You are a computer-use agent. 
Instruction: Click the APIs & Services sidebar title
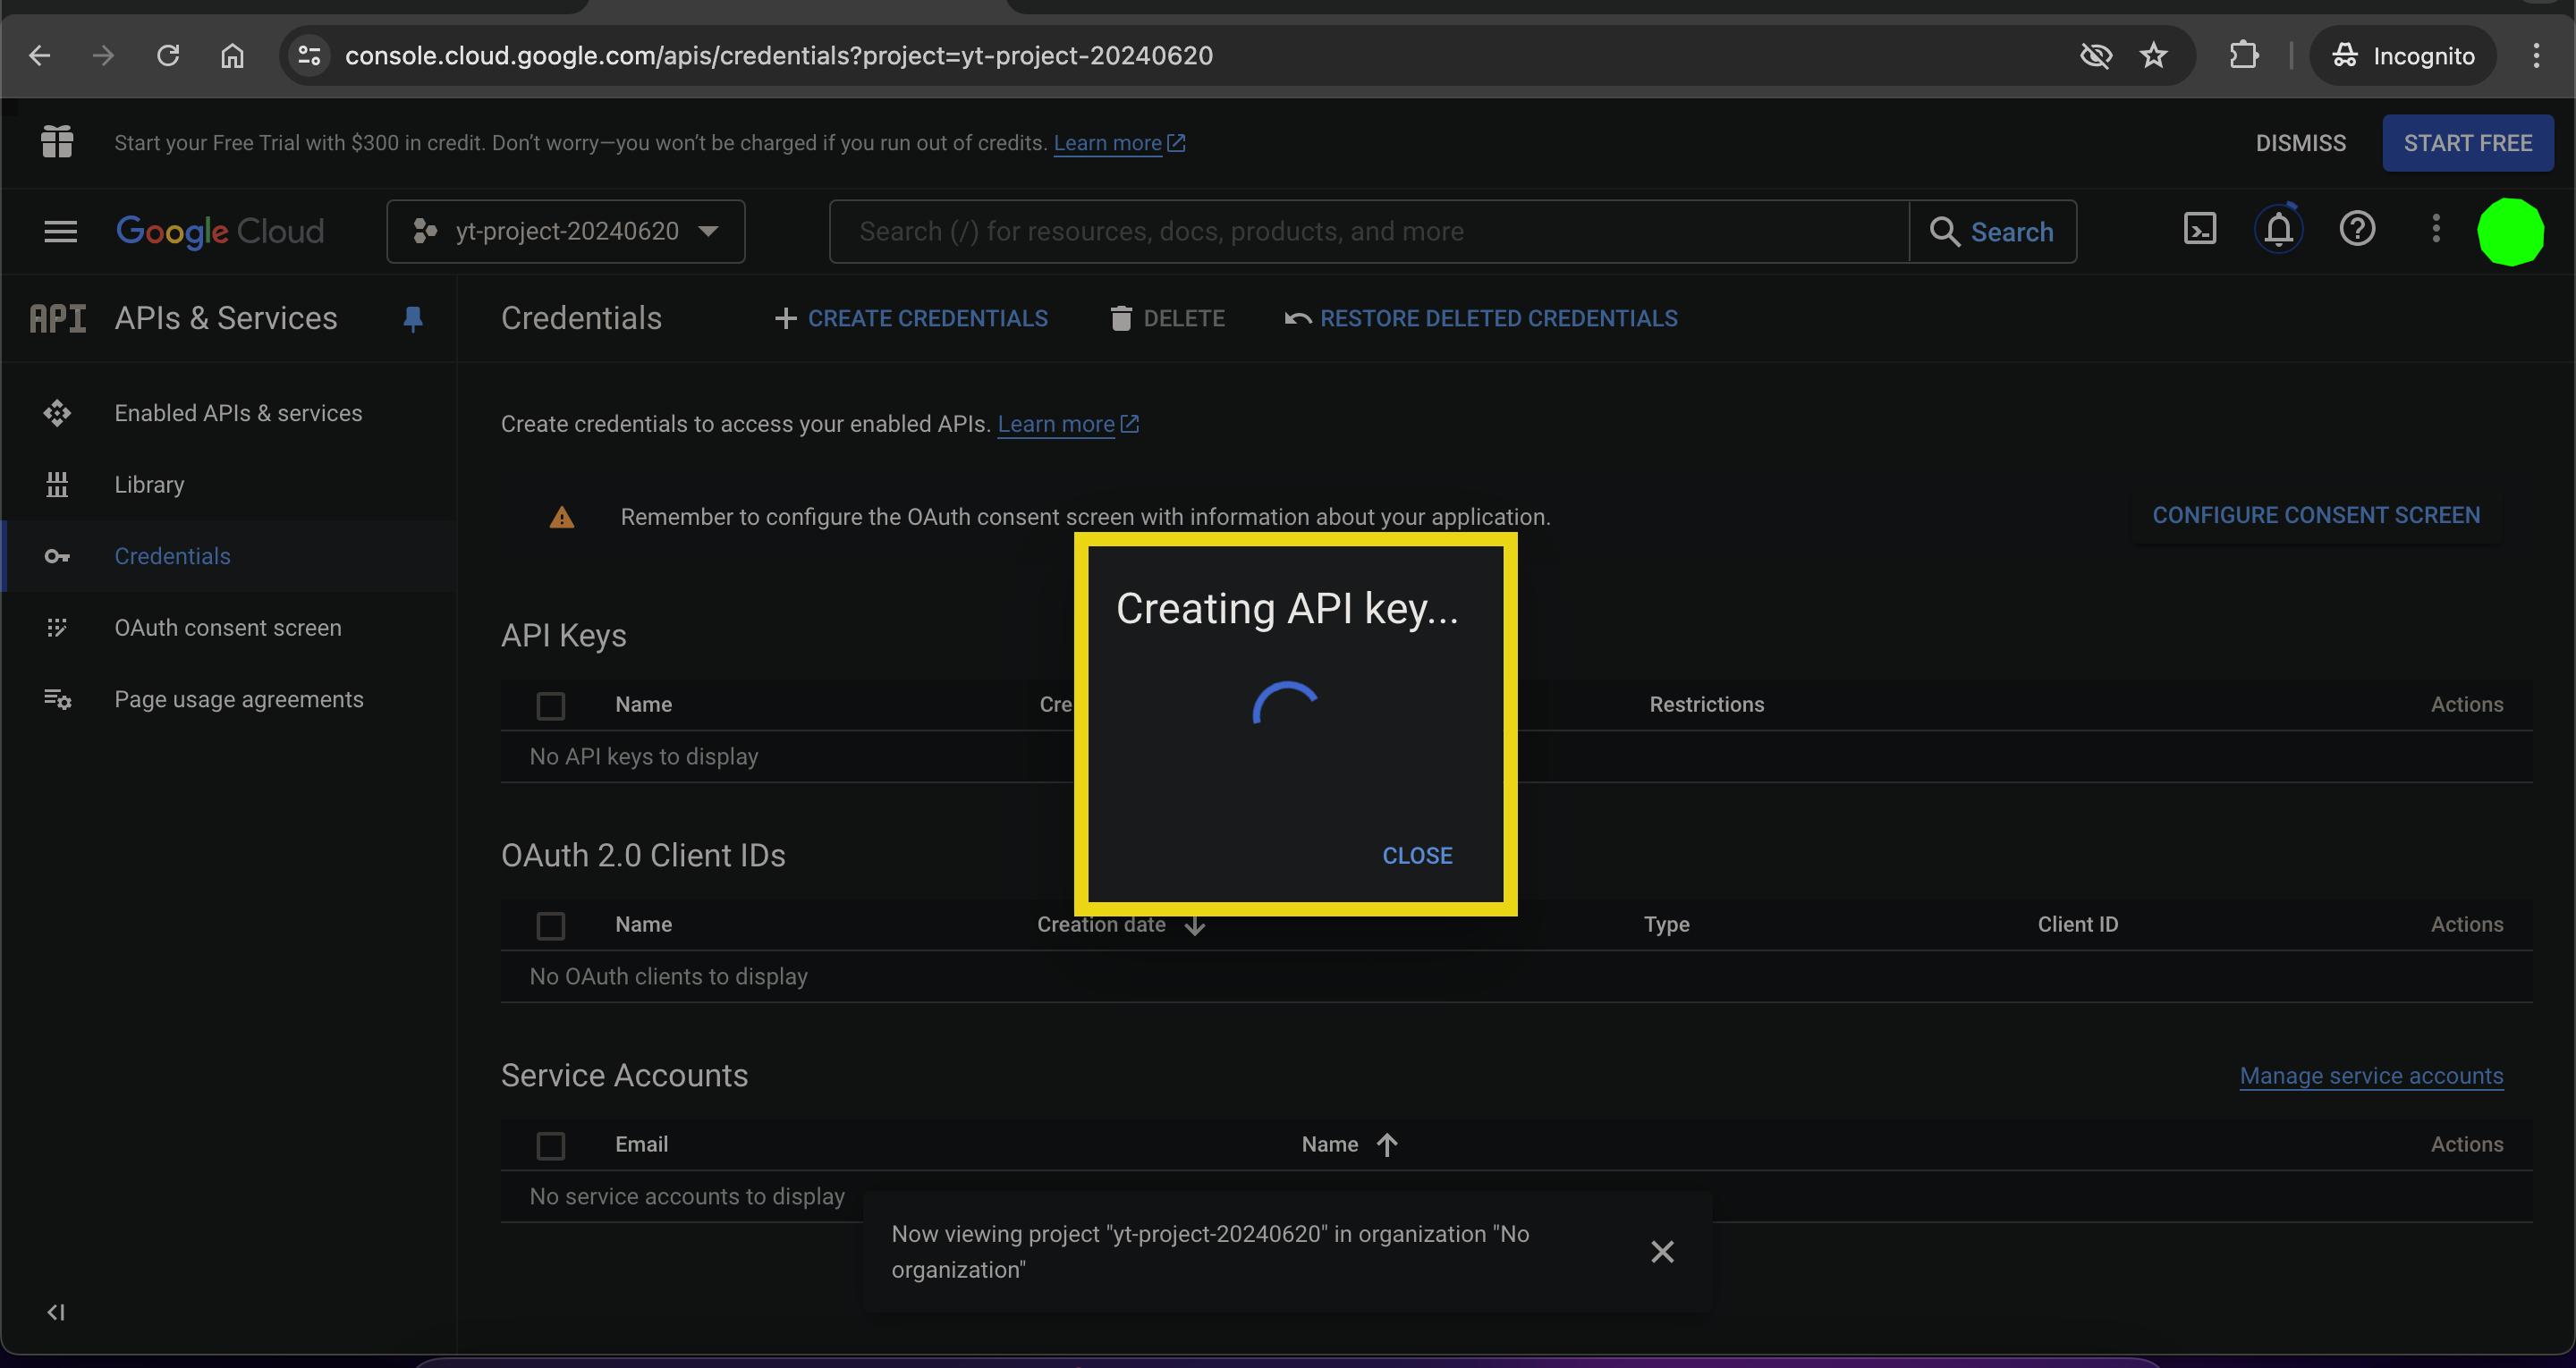click(226, 318)
